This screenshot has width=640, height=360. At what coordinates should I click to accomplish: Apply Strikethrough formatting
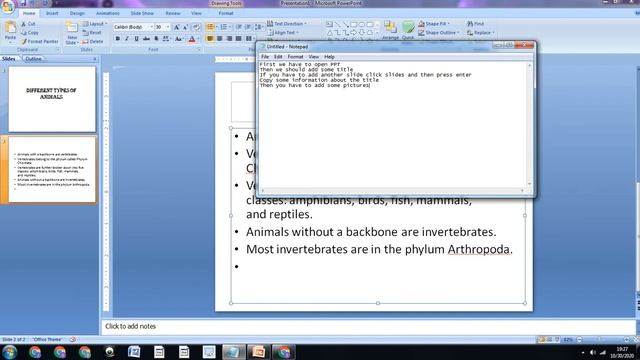(146, 38)
